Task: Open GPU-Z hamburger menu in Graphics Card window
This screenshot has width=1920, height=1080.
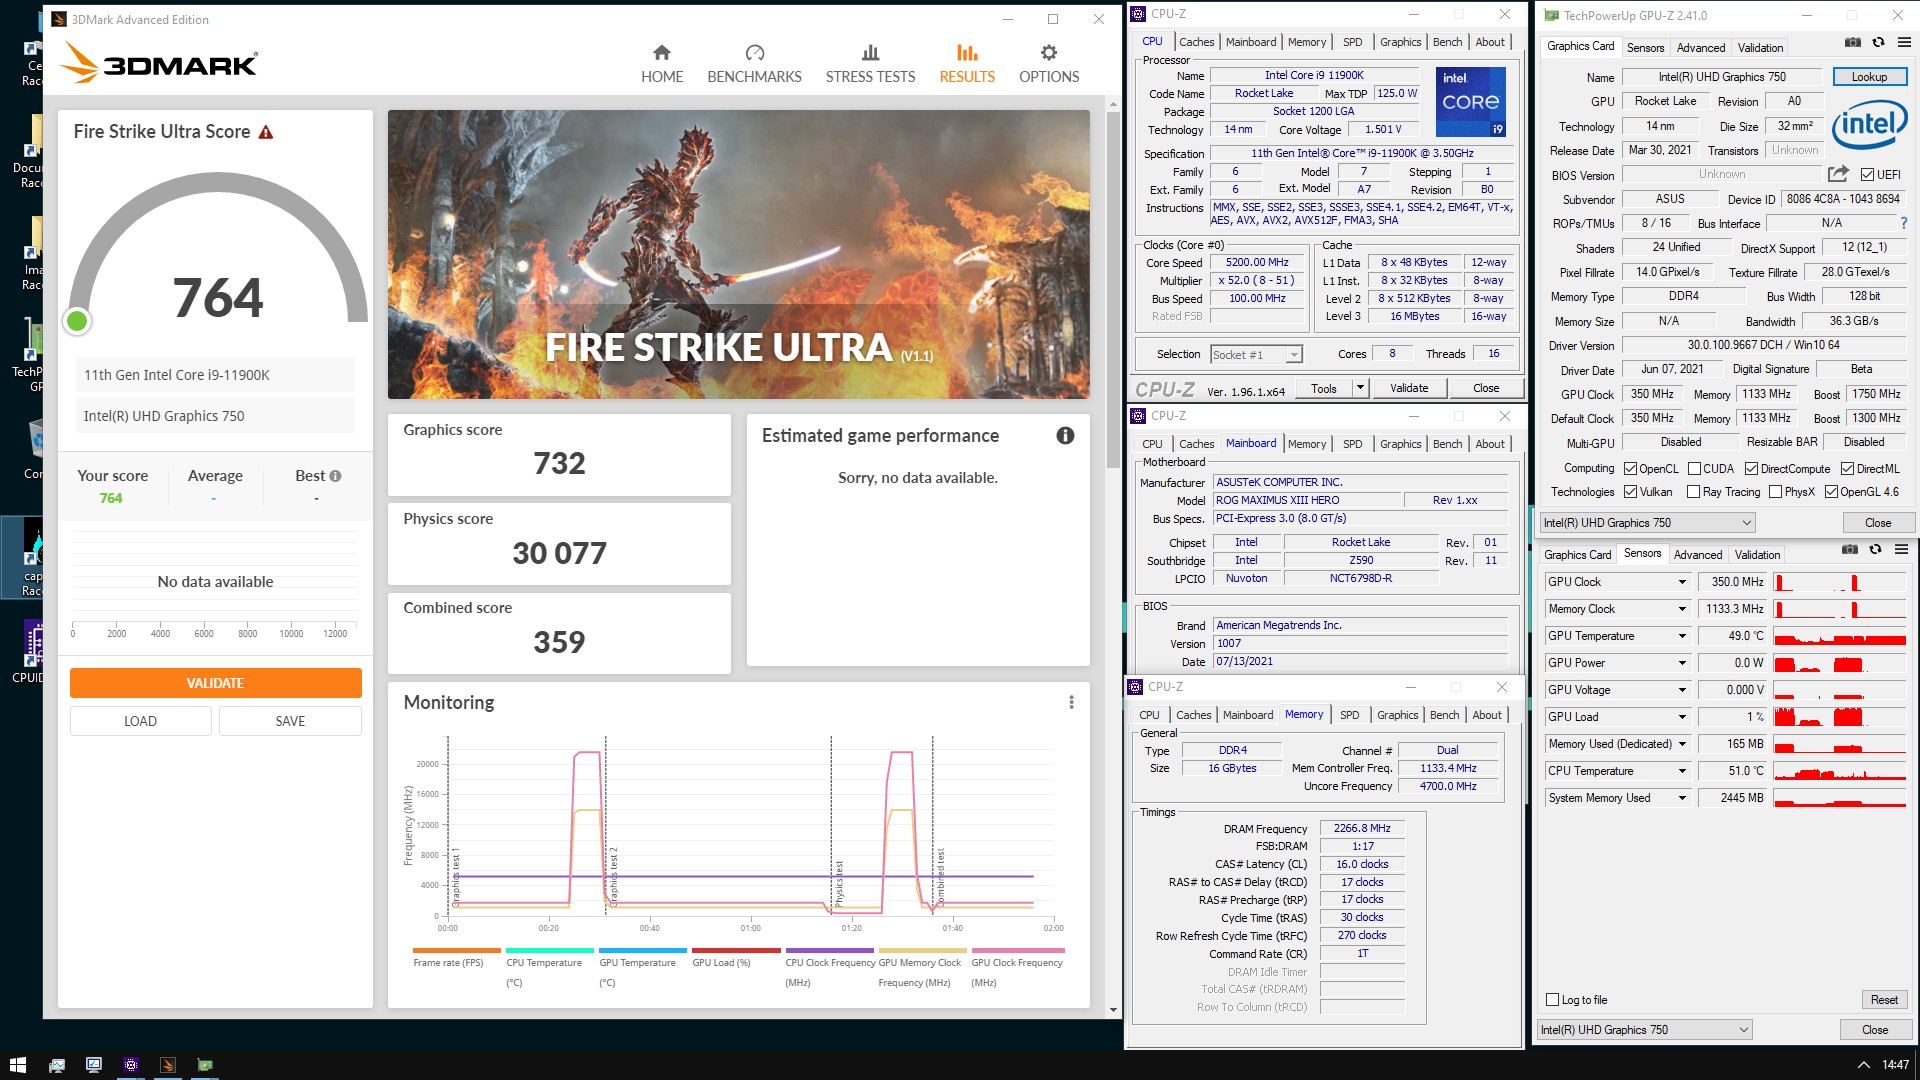Action: click(x=1904, y=43)
